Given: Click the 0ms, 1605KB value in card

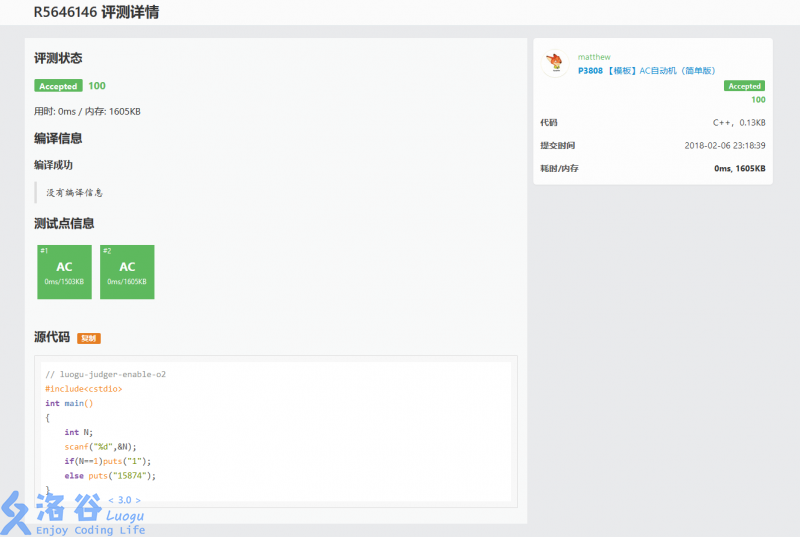Looking at the screenshot, I should [740, 168].
